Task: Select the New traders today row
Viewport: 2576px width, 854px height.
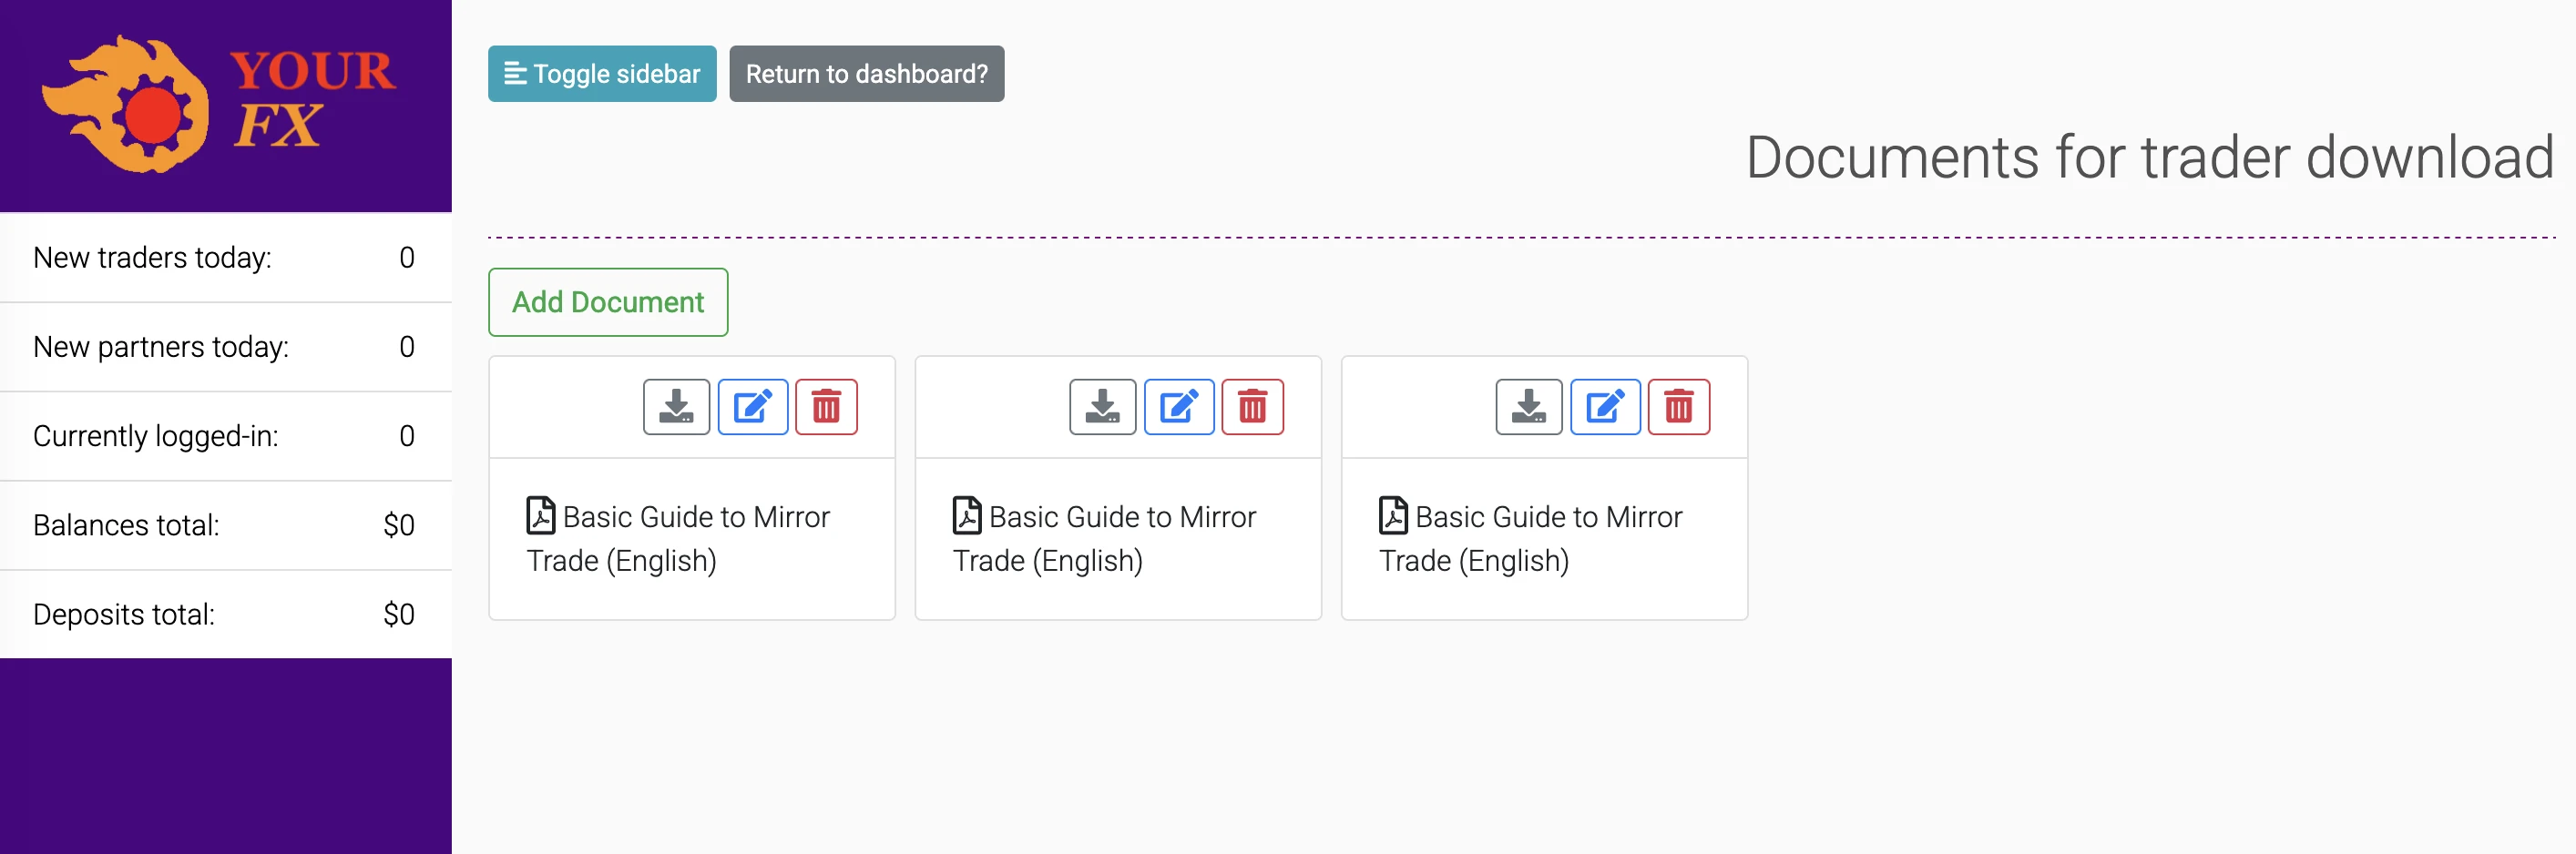Action: point(224,258)
